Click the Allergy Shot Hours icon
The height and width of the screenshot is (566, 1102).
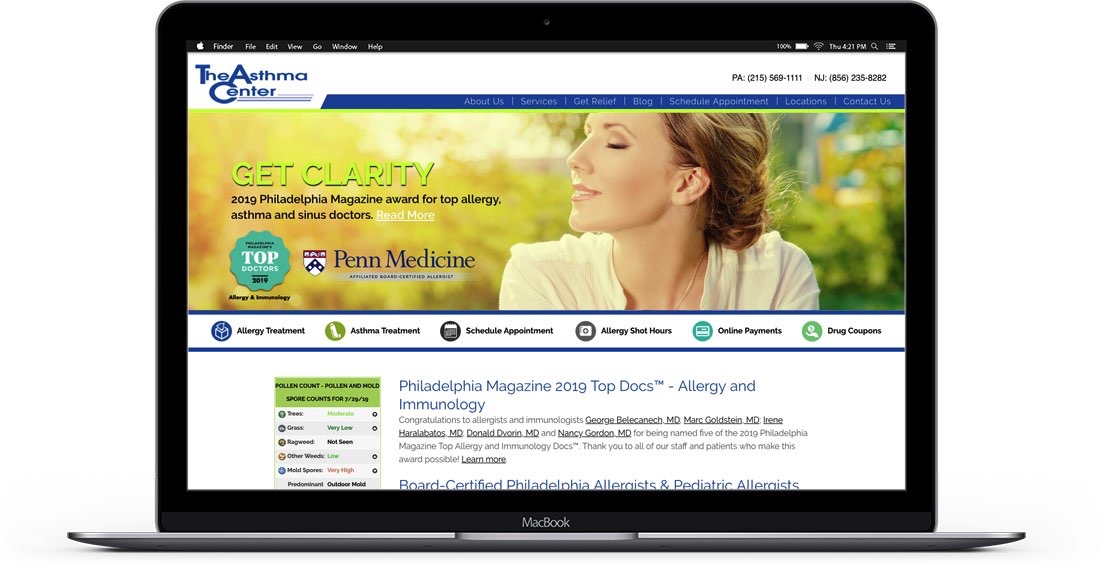tap(585, 331)
